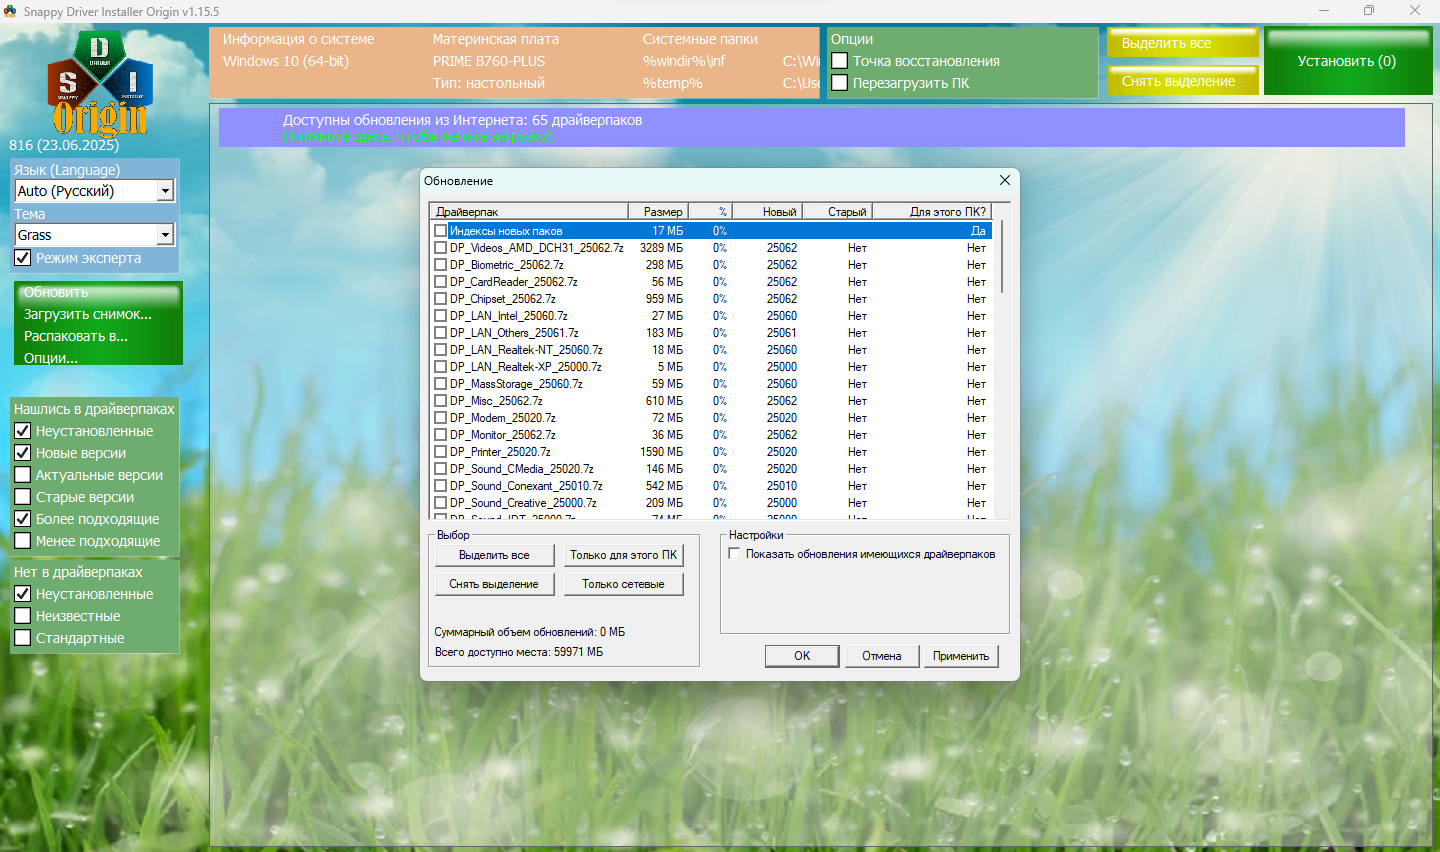
Task: Click the Snappy Driver Installer Origin logo
Action: [x=99, y=84]
